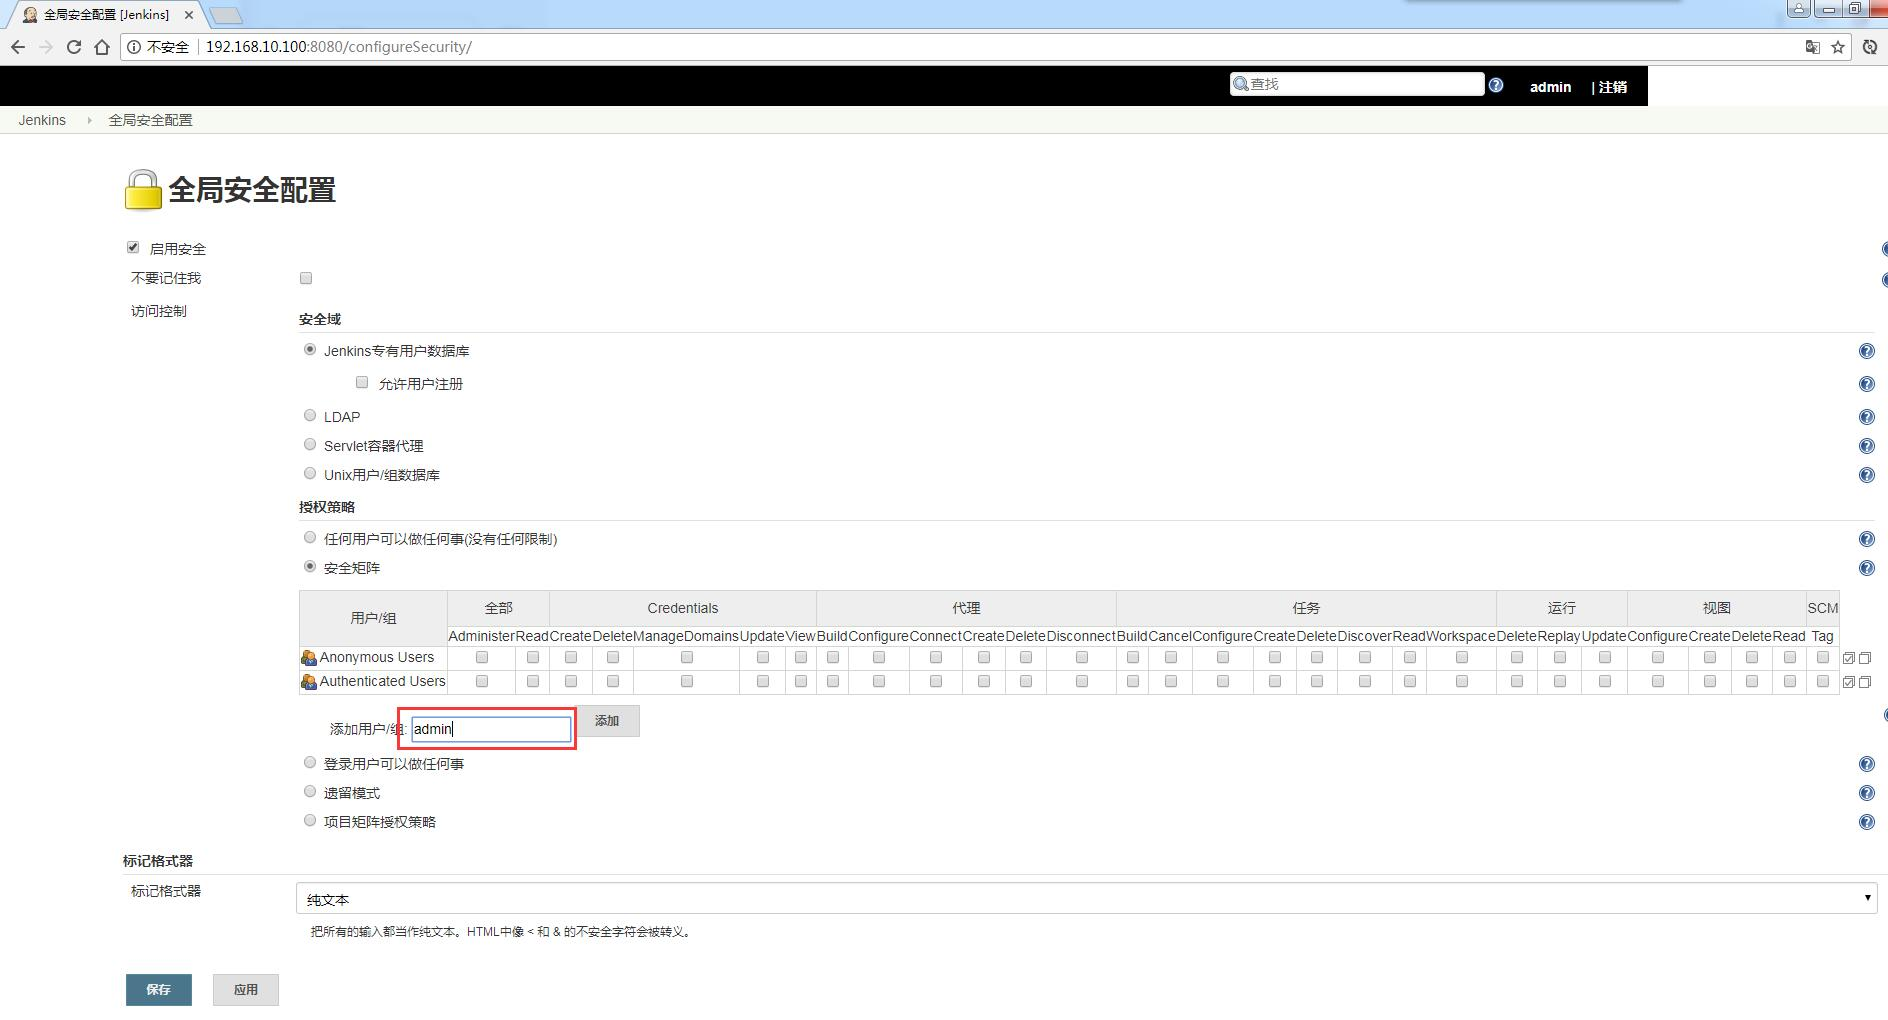Click the Authenticated Users person icon
Image resolution: width=1888 pixels, height=1020 pixels.
click(x=309, y=682)
